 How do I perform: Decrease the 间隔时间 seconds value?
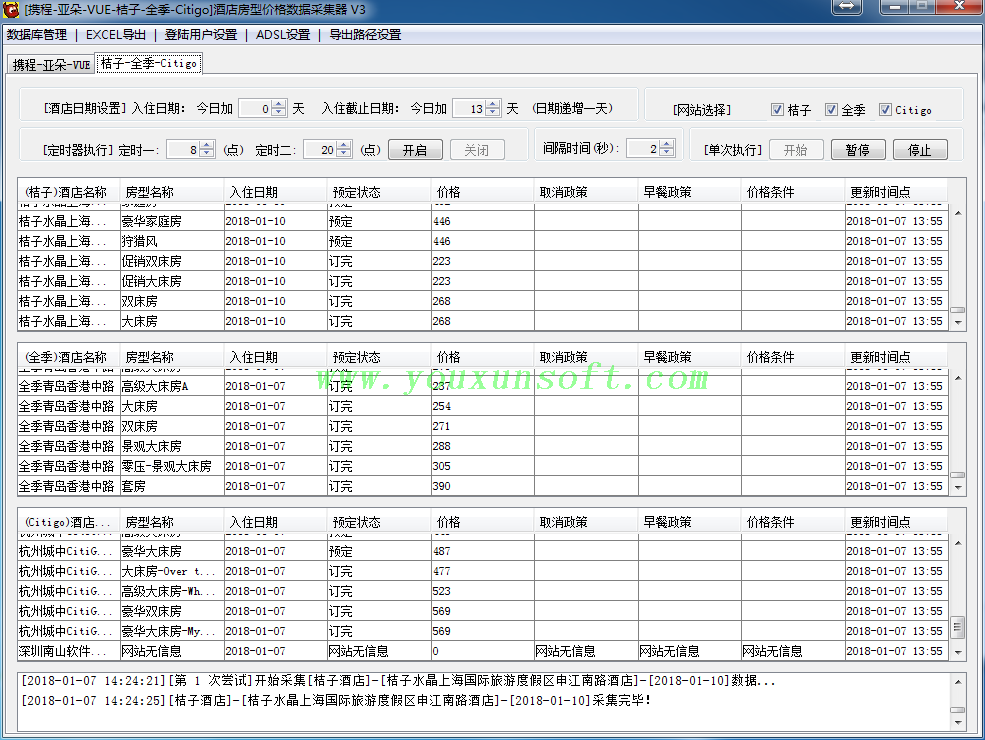coord(667,153)
